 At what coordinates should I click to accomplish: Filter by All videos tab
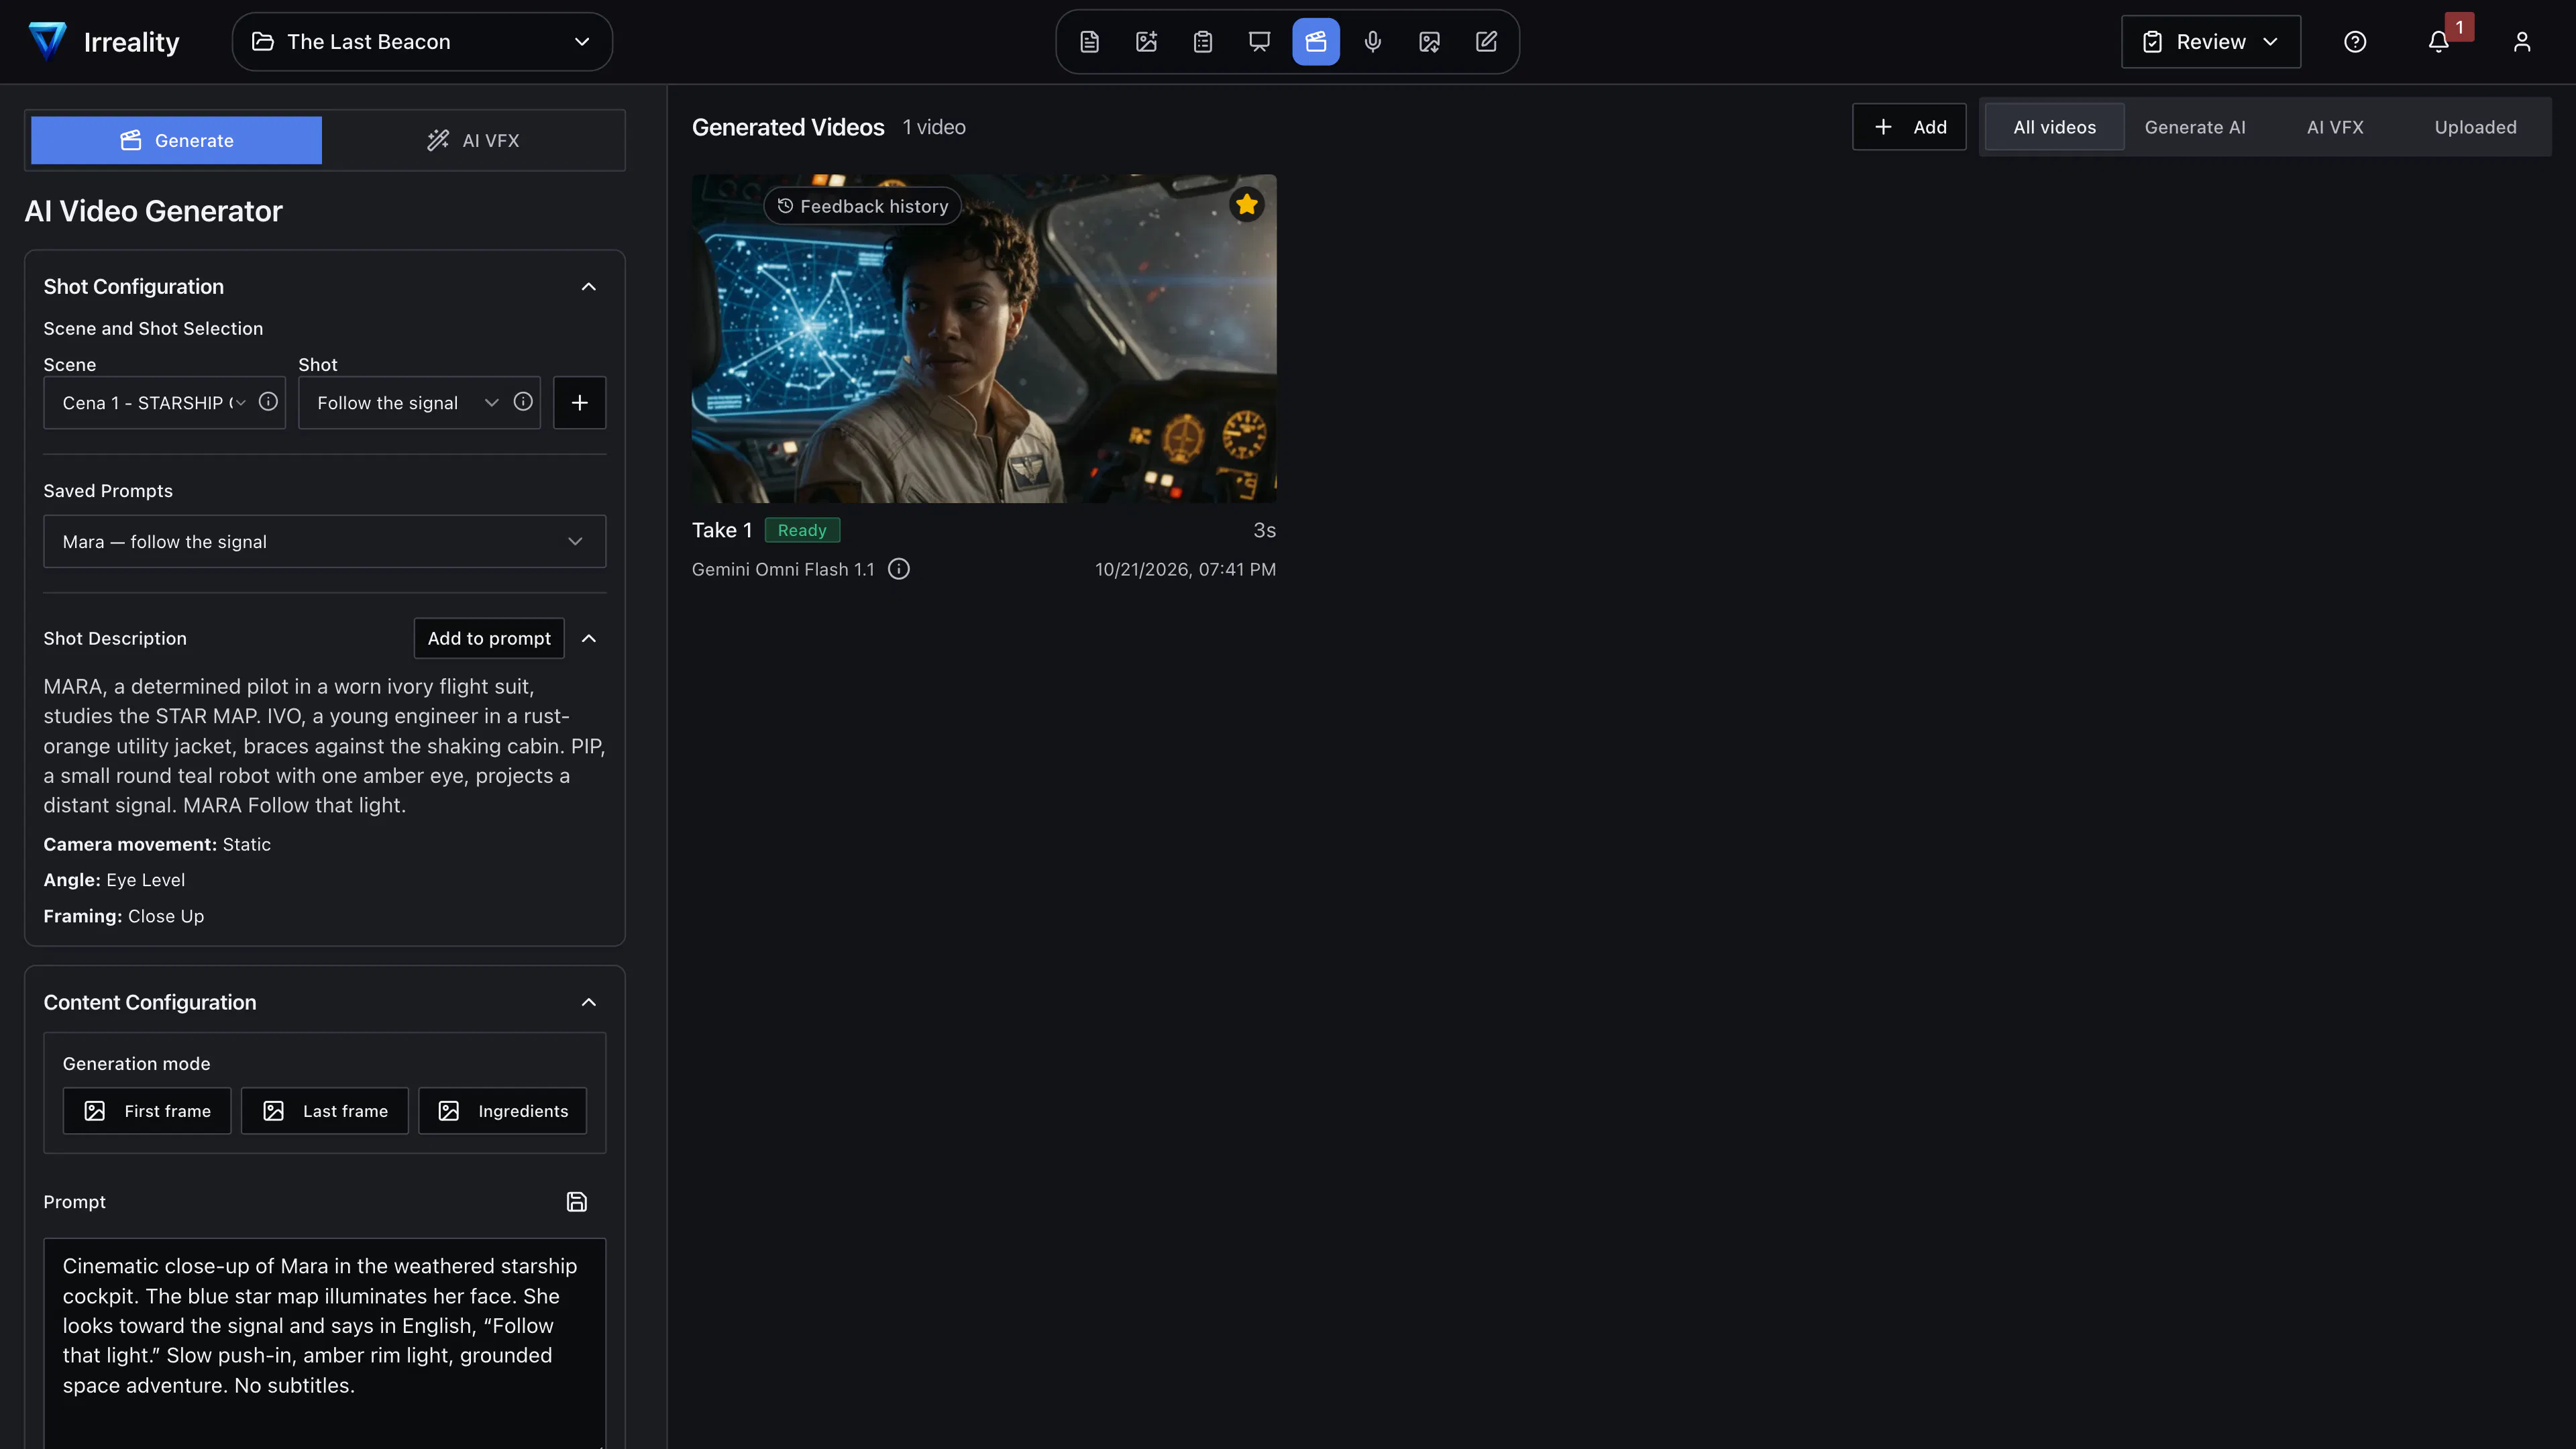point(2054,127)
